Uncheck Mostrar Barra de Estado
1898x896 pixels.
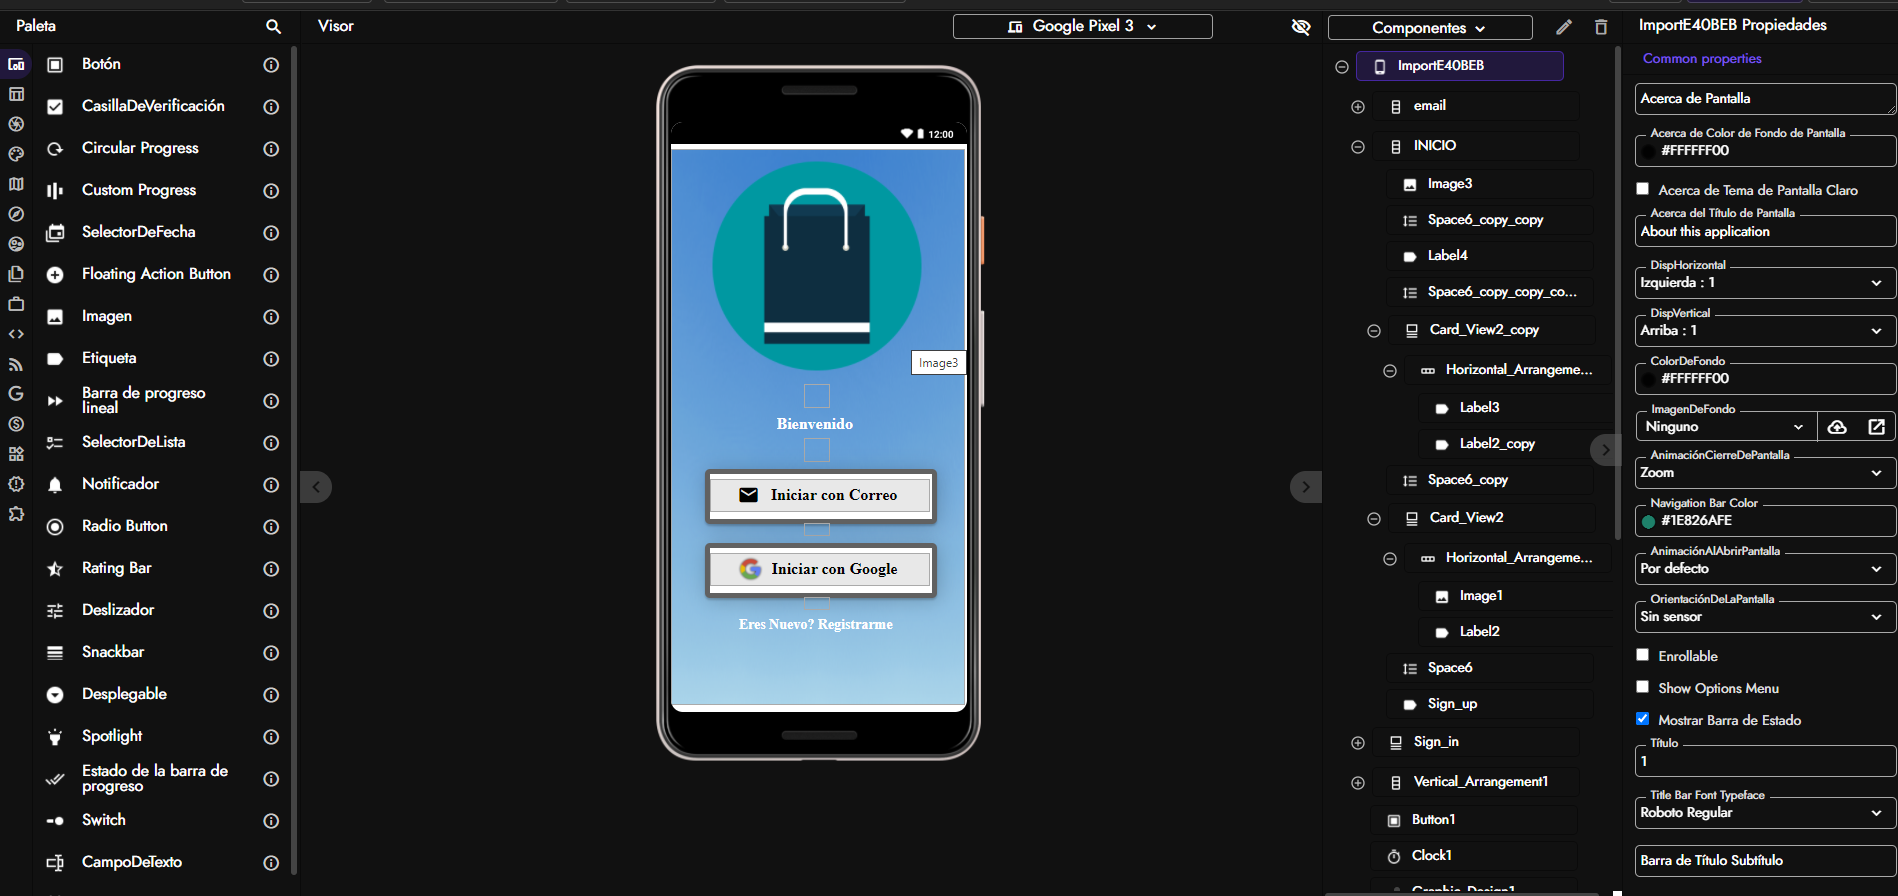click(x=1642, y=719)
